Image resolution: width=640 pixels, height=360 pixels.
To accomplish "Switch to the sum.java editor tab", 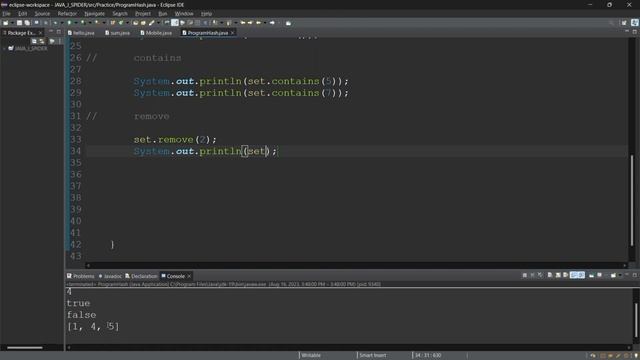I will (118, 33).
